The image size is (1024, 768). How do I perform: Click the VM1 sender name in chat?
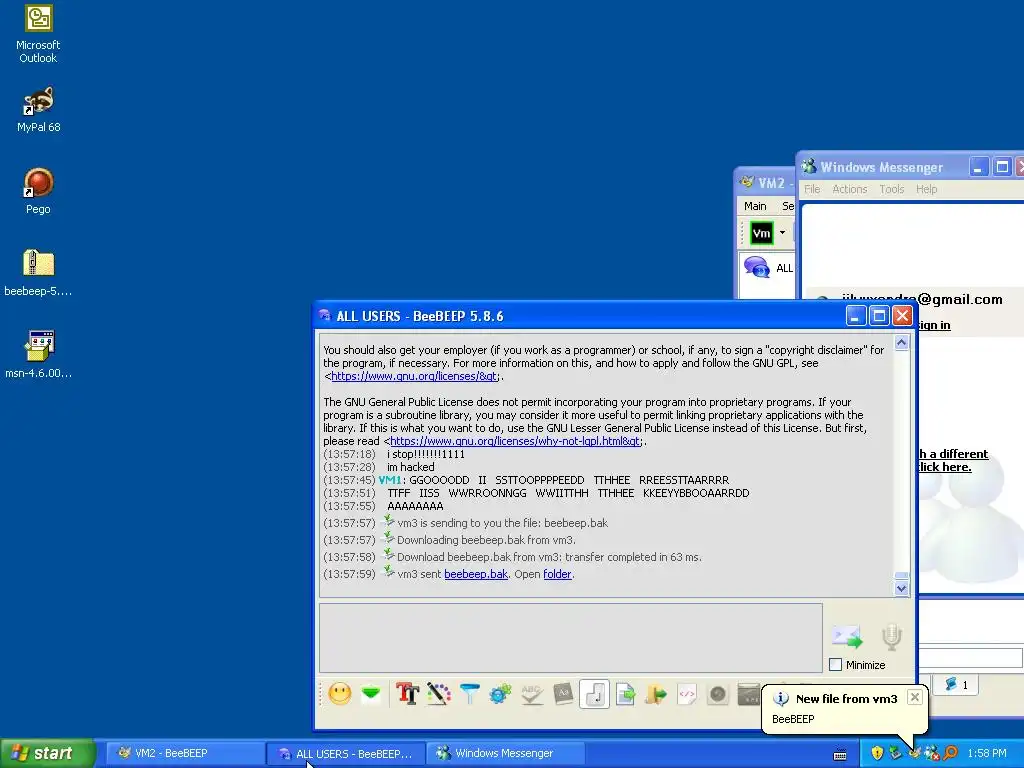[x=390, y=480]
